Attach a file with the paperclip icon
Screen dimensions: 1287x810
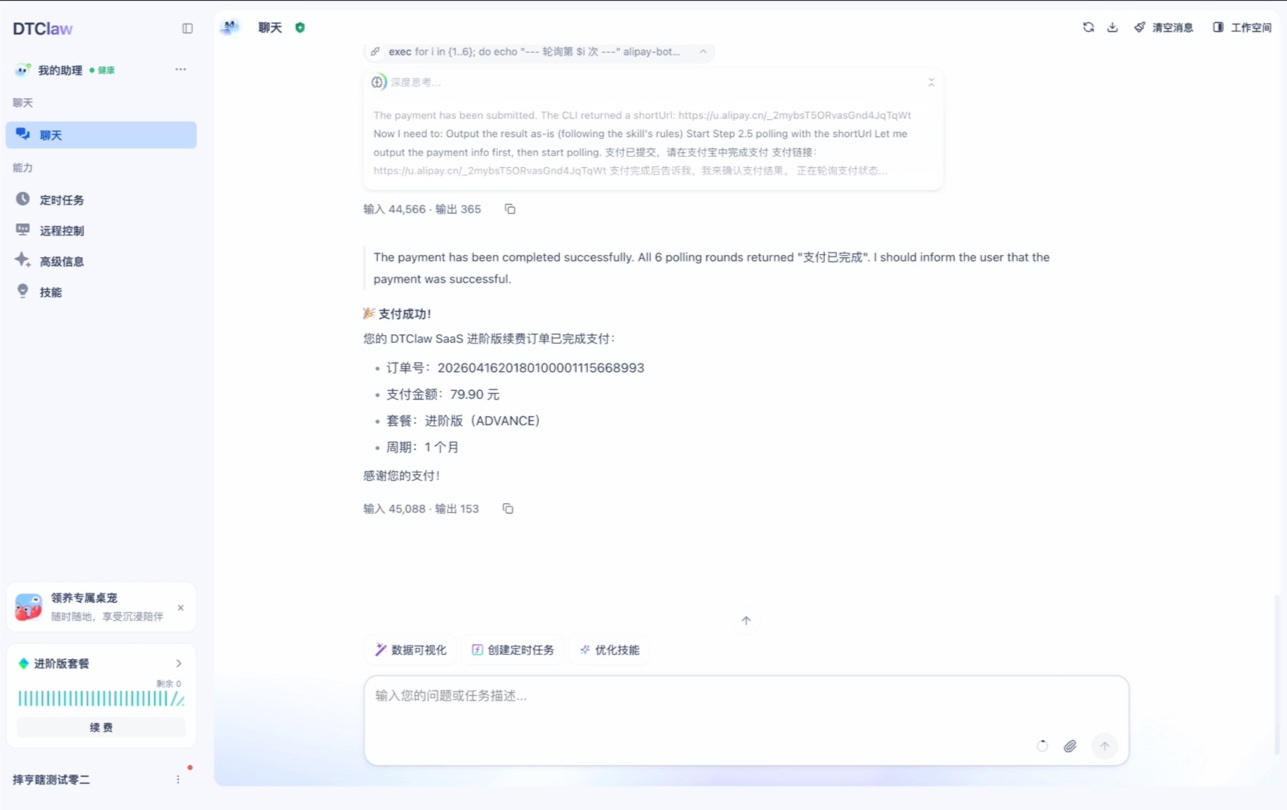(x=1070, y=745)
